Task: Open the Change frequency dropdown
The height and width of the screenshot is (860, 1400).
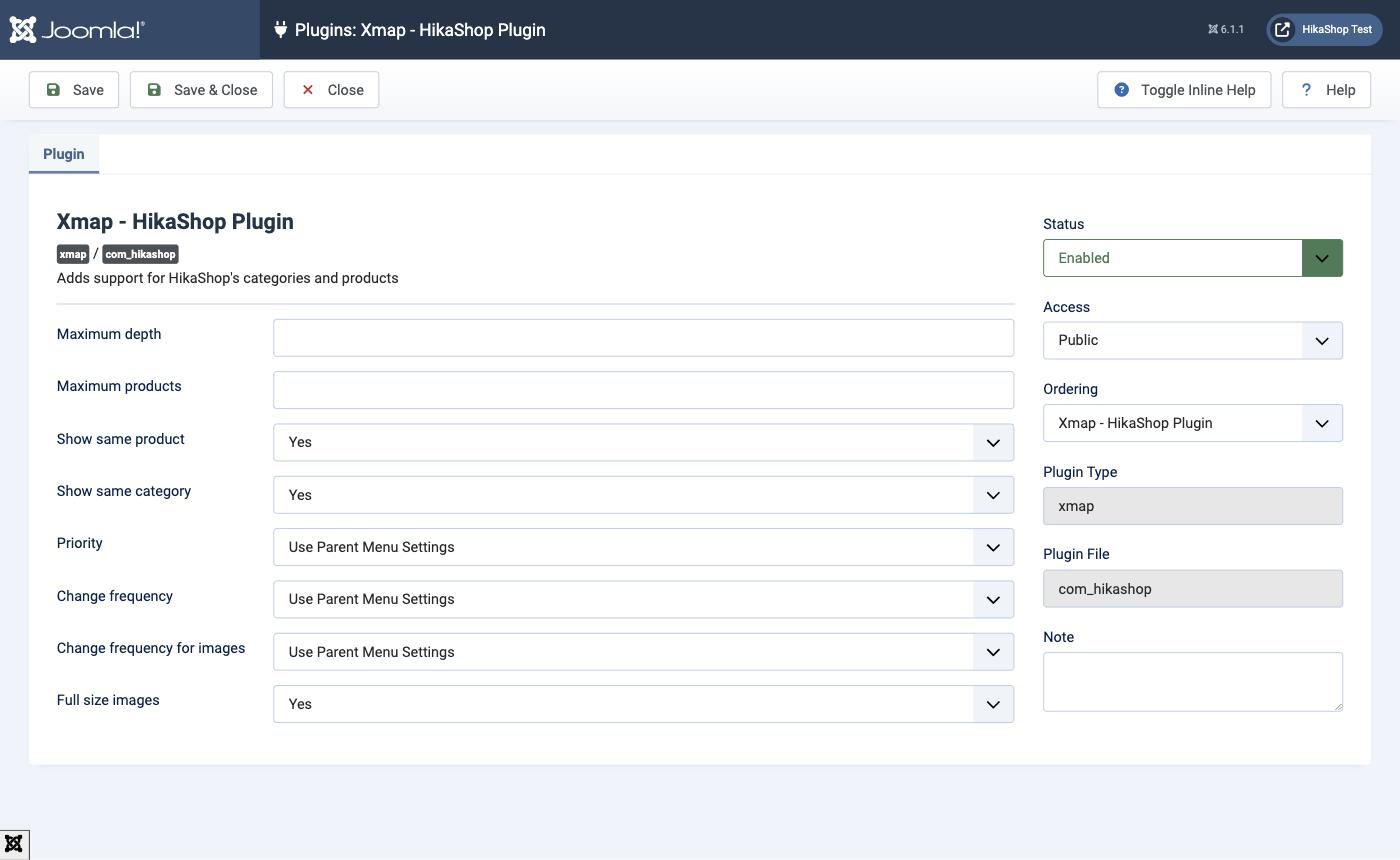Action: point(643,599)
